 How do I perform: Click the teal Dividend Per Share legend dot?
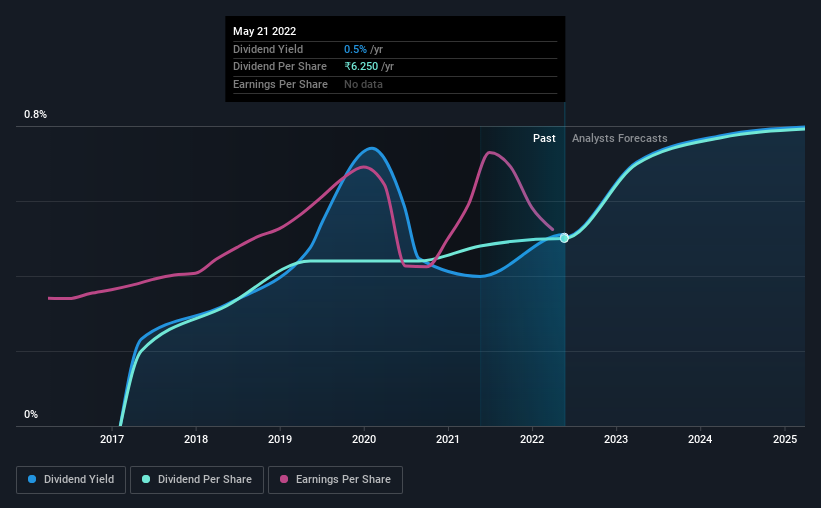tap(146, 479)
